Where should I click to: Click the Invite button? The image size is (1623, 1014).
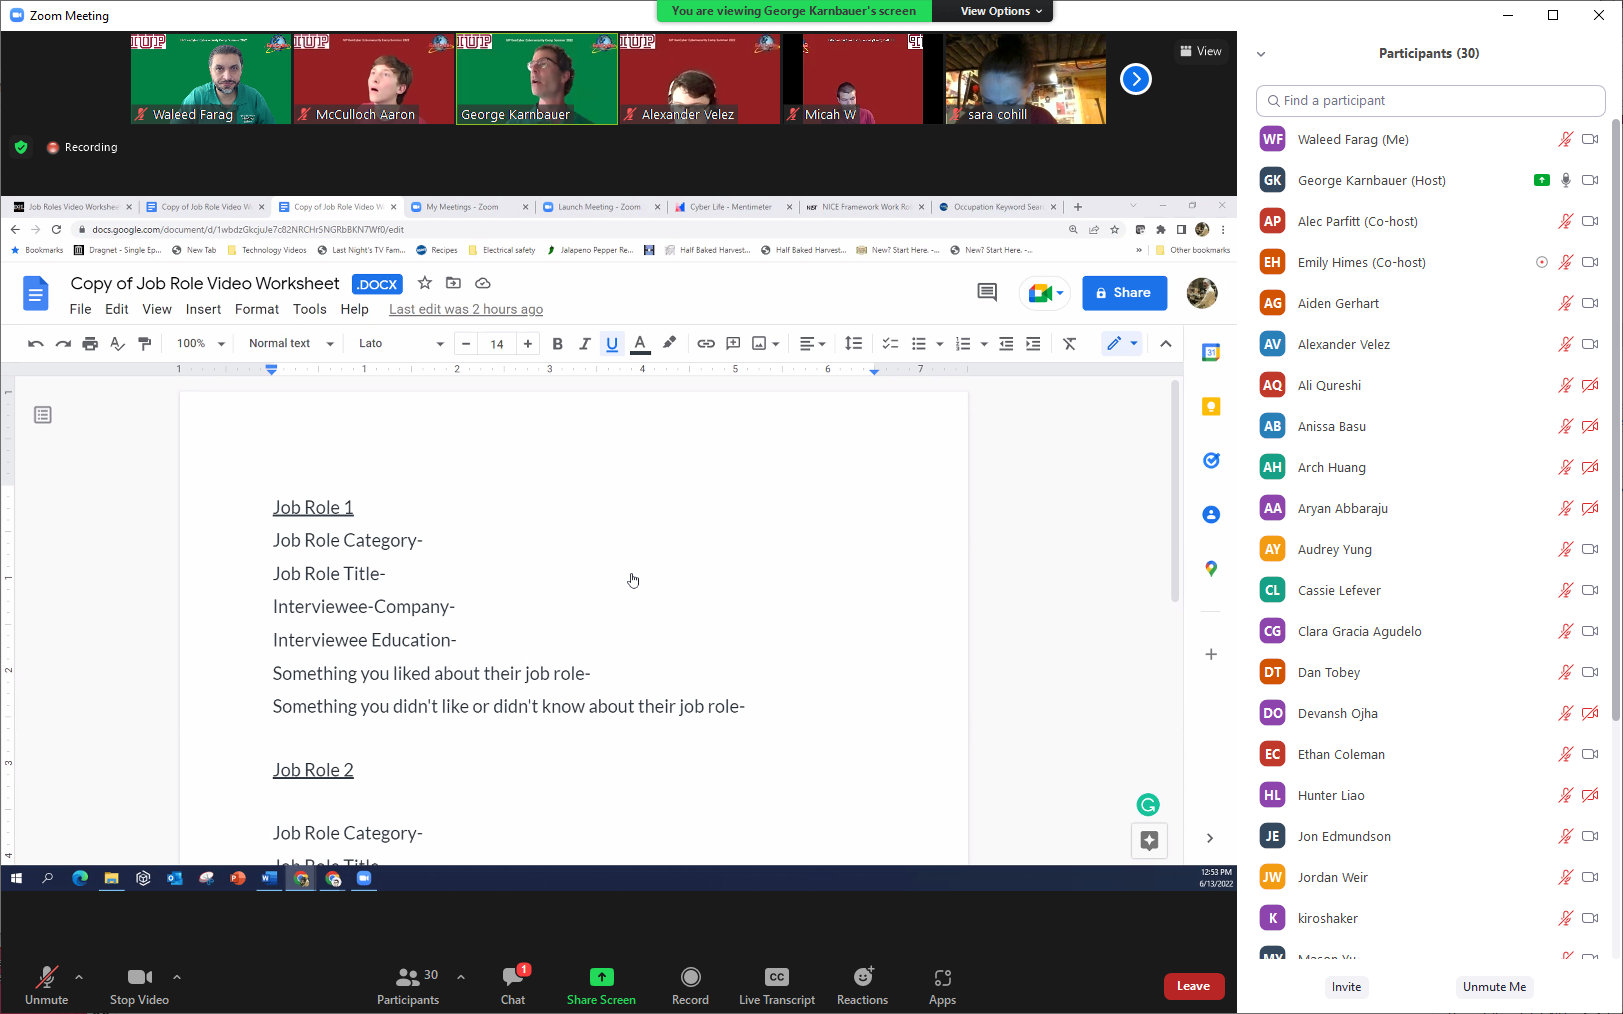(x=1346, y=987)
